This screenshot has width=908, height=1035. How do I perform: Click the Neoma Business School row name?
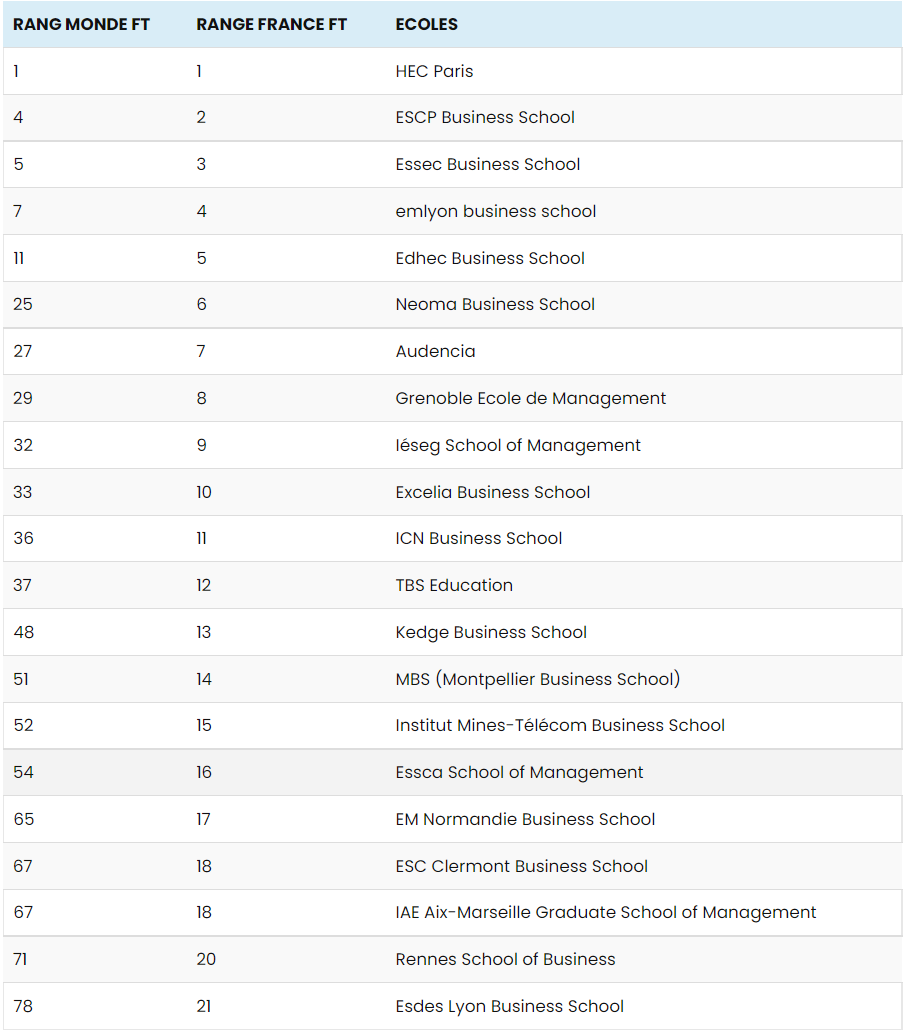495,304
